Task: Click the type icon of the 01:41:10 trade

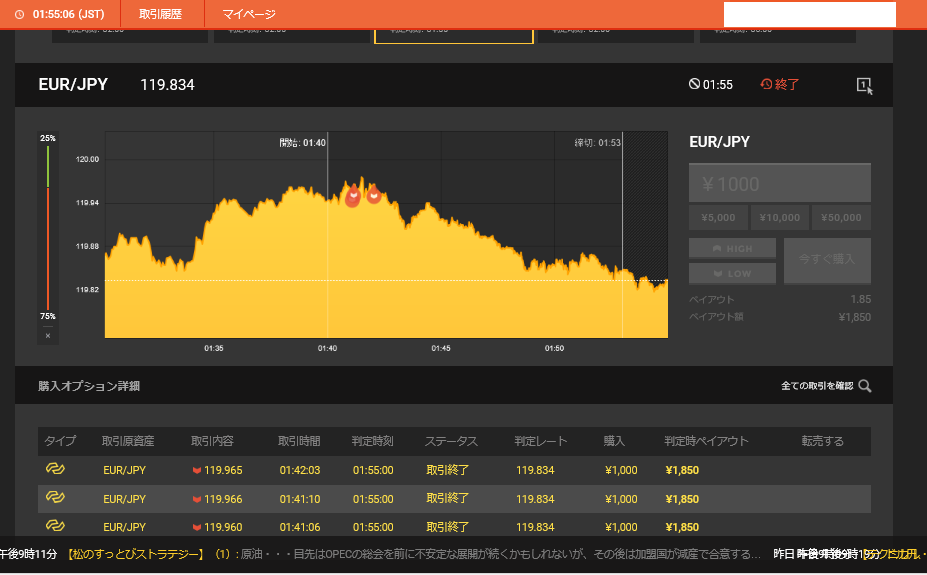Action: click(x=55, y=499)
